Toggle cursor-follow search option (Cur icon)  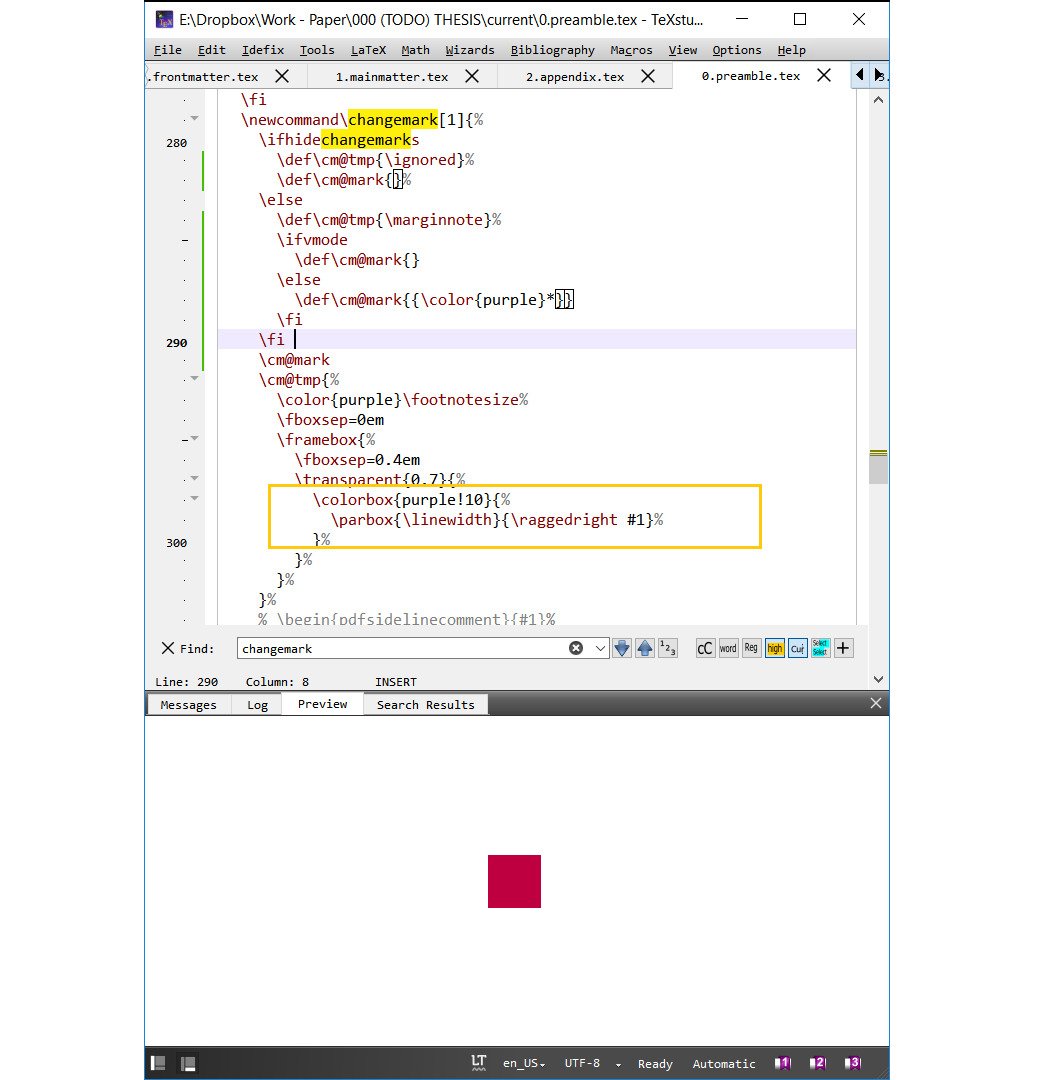[x=797, y=648]
